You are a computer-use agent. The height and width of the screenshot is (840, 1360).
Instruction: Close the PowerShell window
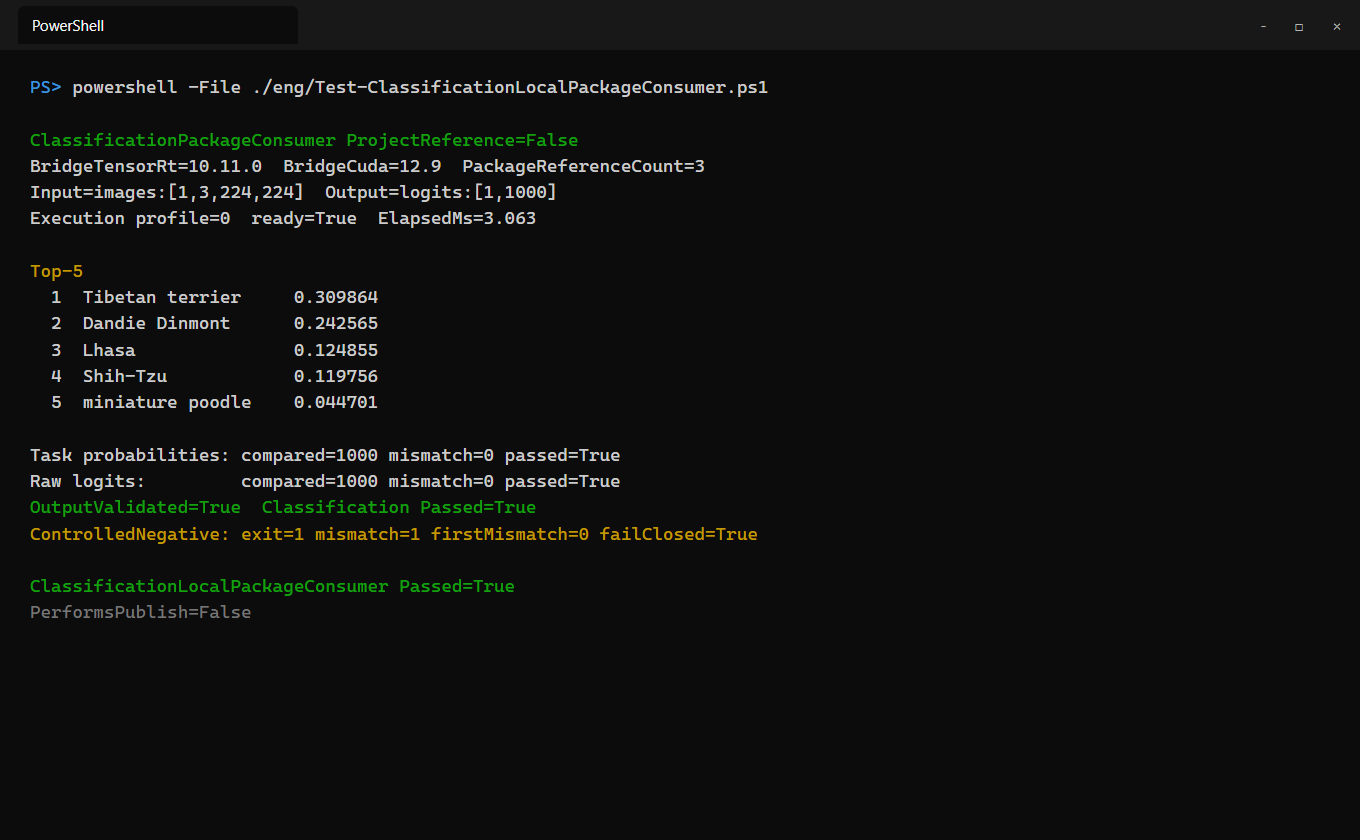click(1337, 27)
